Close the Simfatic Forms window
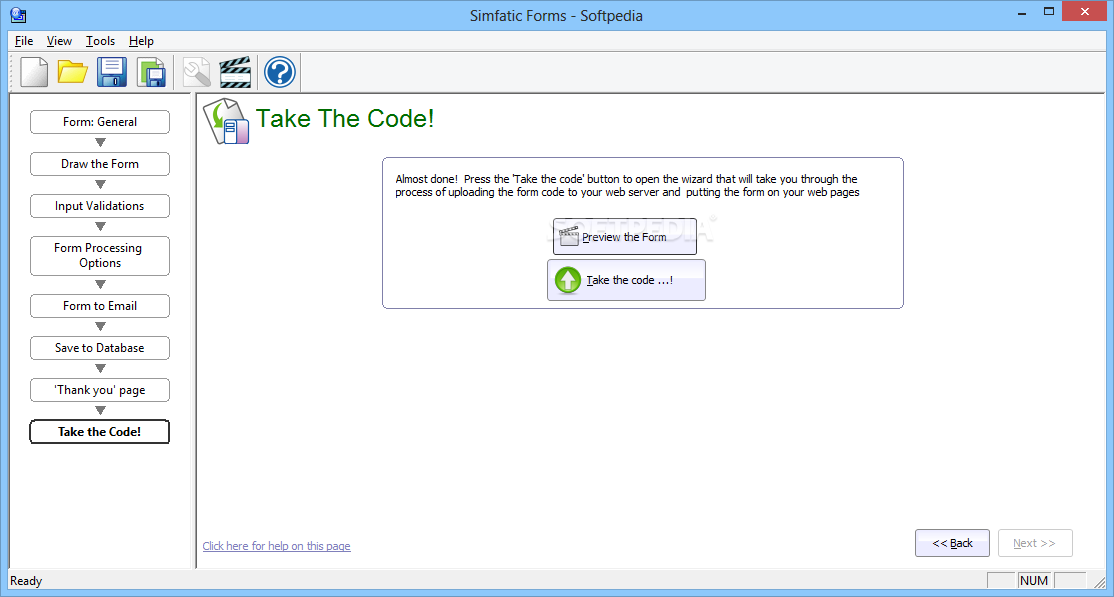The height and width of the screenshot is (597, 1114). point(1085,12)
